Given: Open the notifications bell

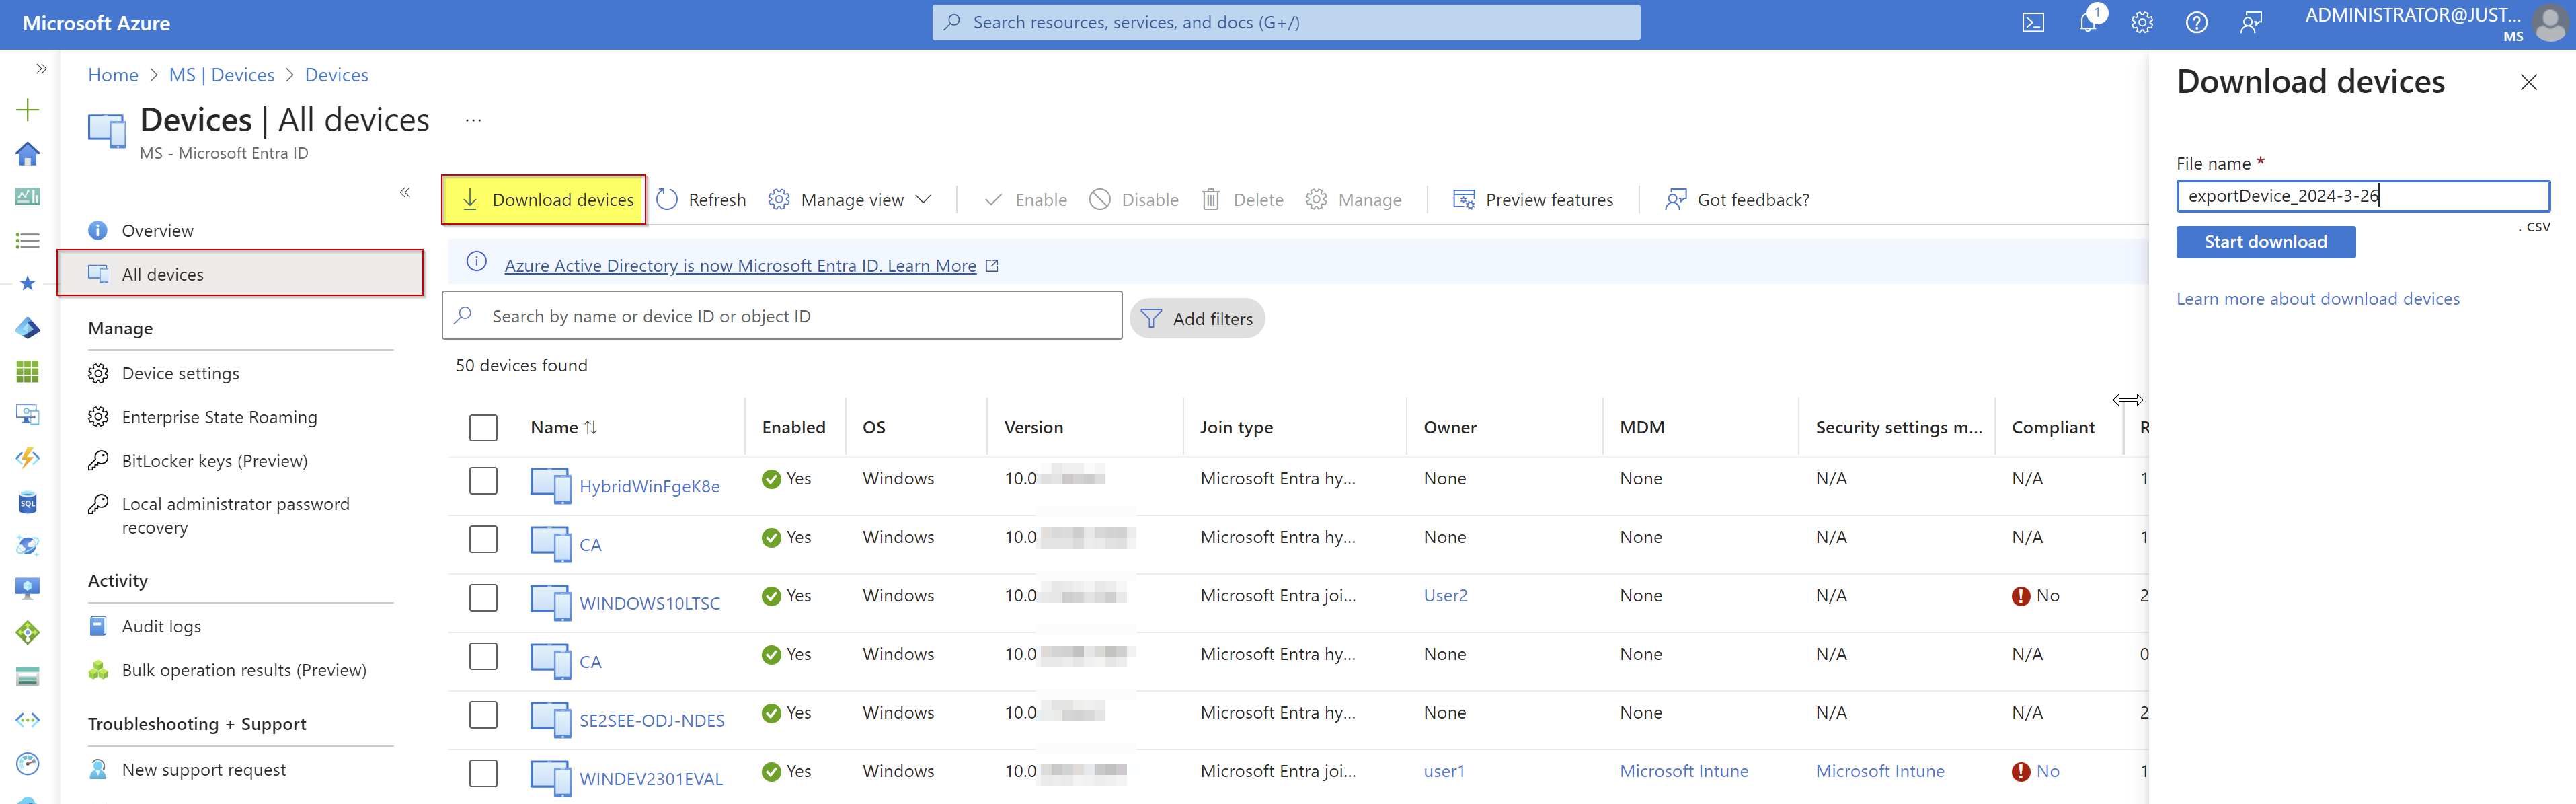Looking at the screenshot, I should [2088, 22].
